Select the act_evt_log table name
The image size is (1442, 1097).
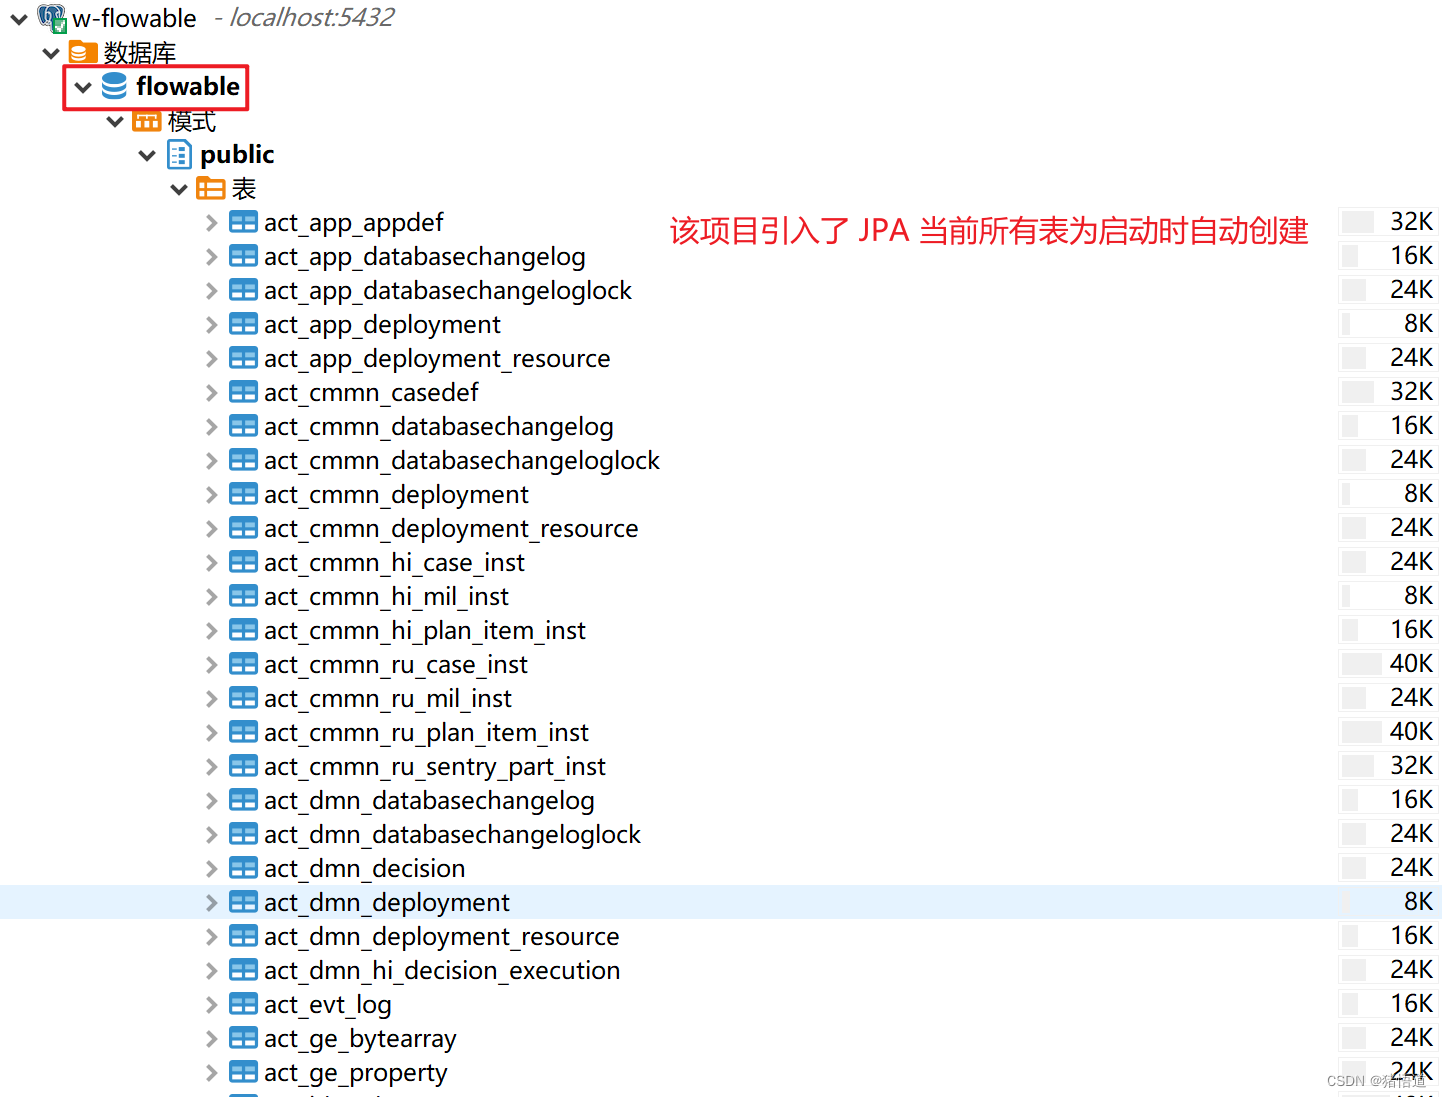click(x=328, y=1004)
